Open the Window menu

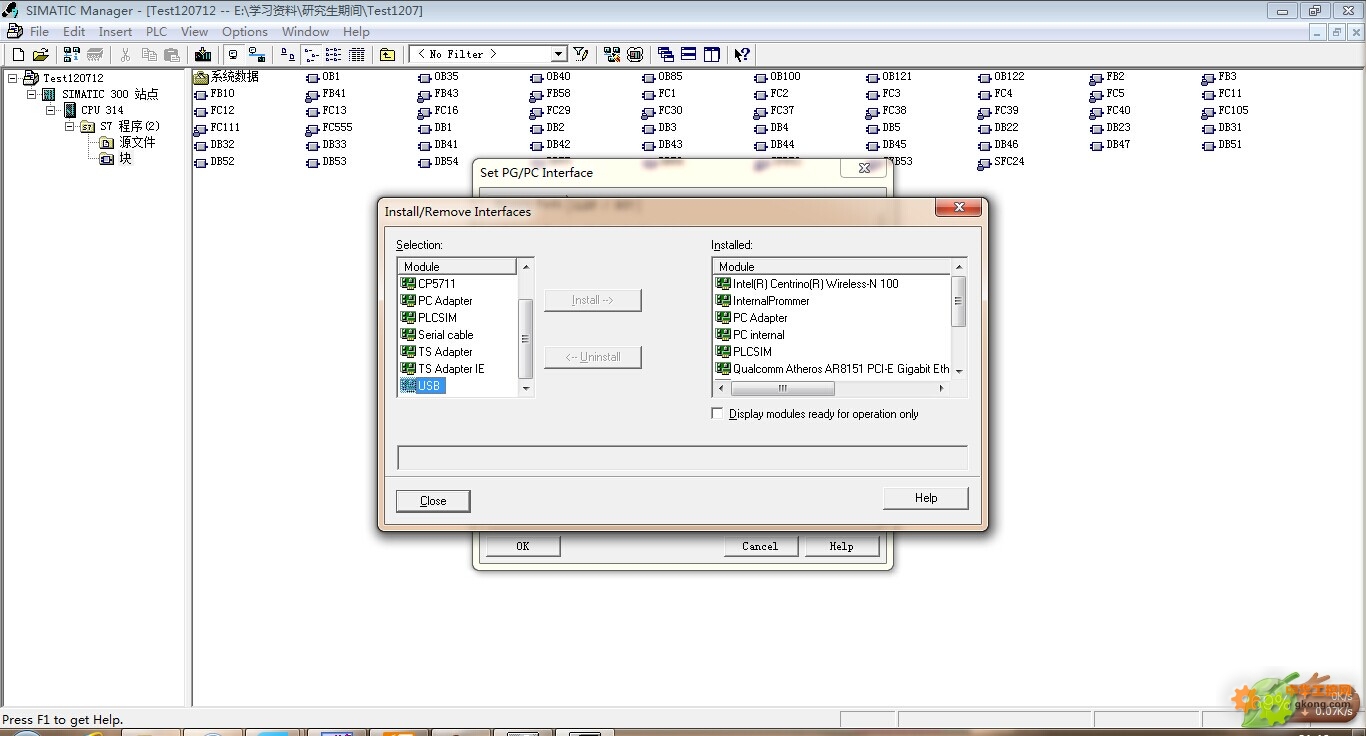(x=305, y=31)
